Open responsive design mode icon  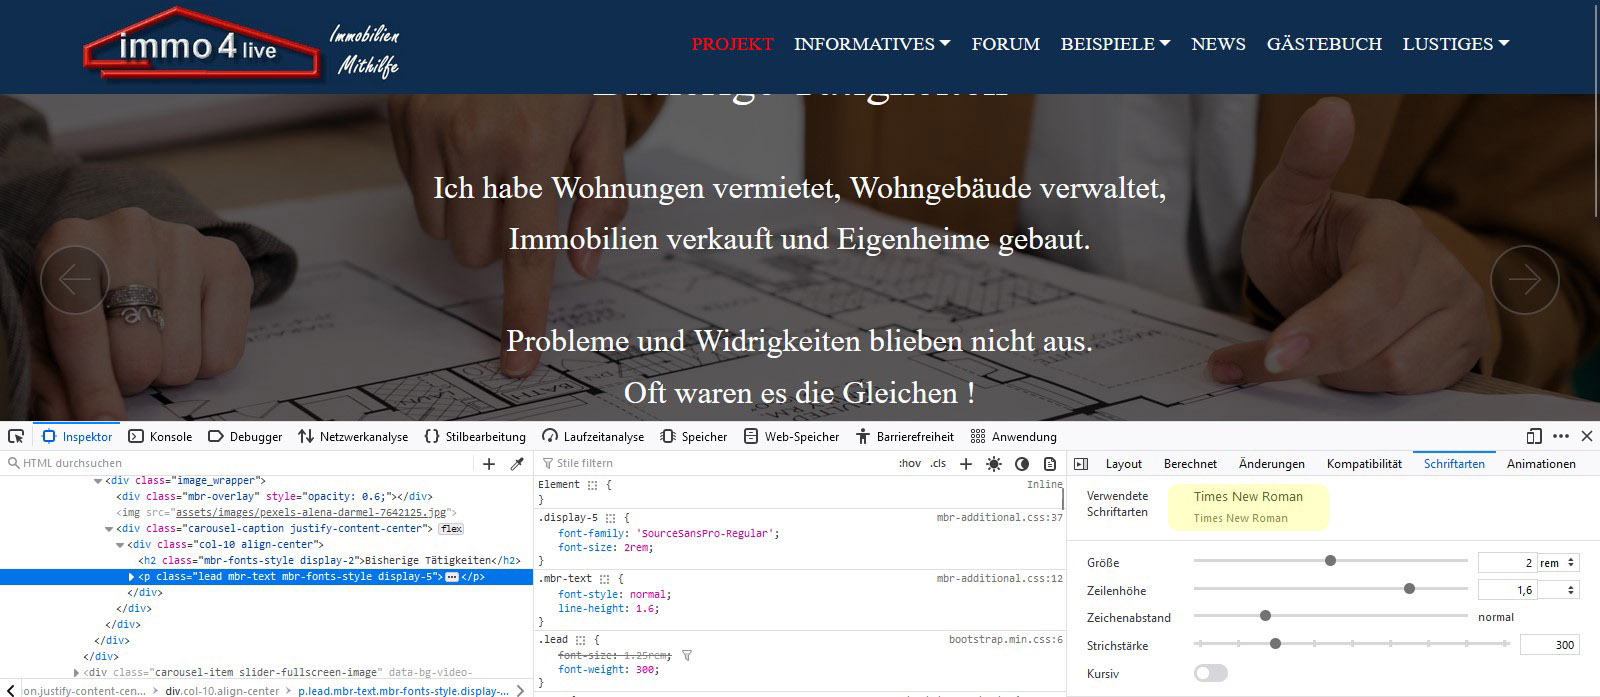tap(1534, 437)
